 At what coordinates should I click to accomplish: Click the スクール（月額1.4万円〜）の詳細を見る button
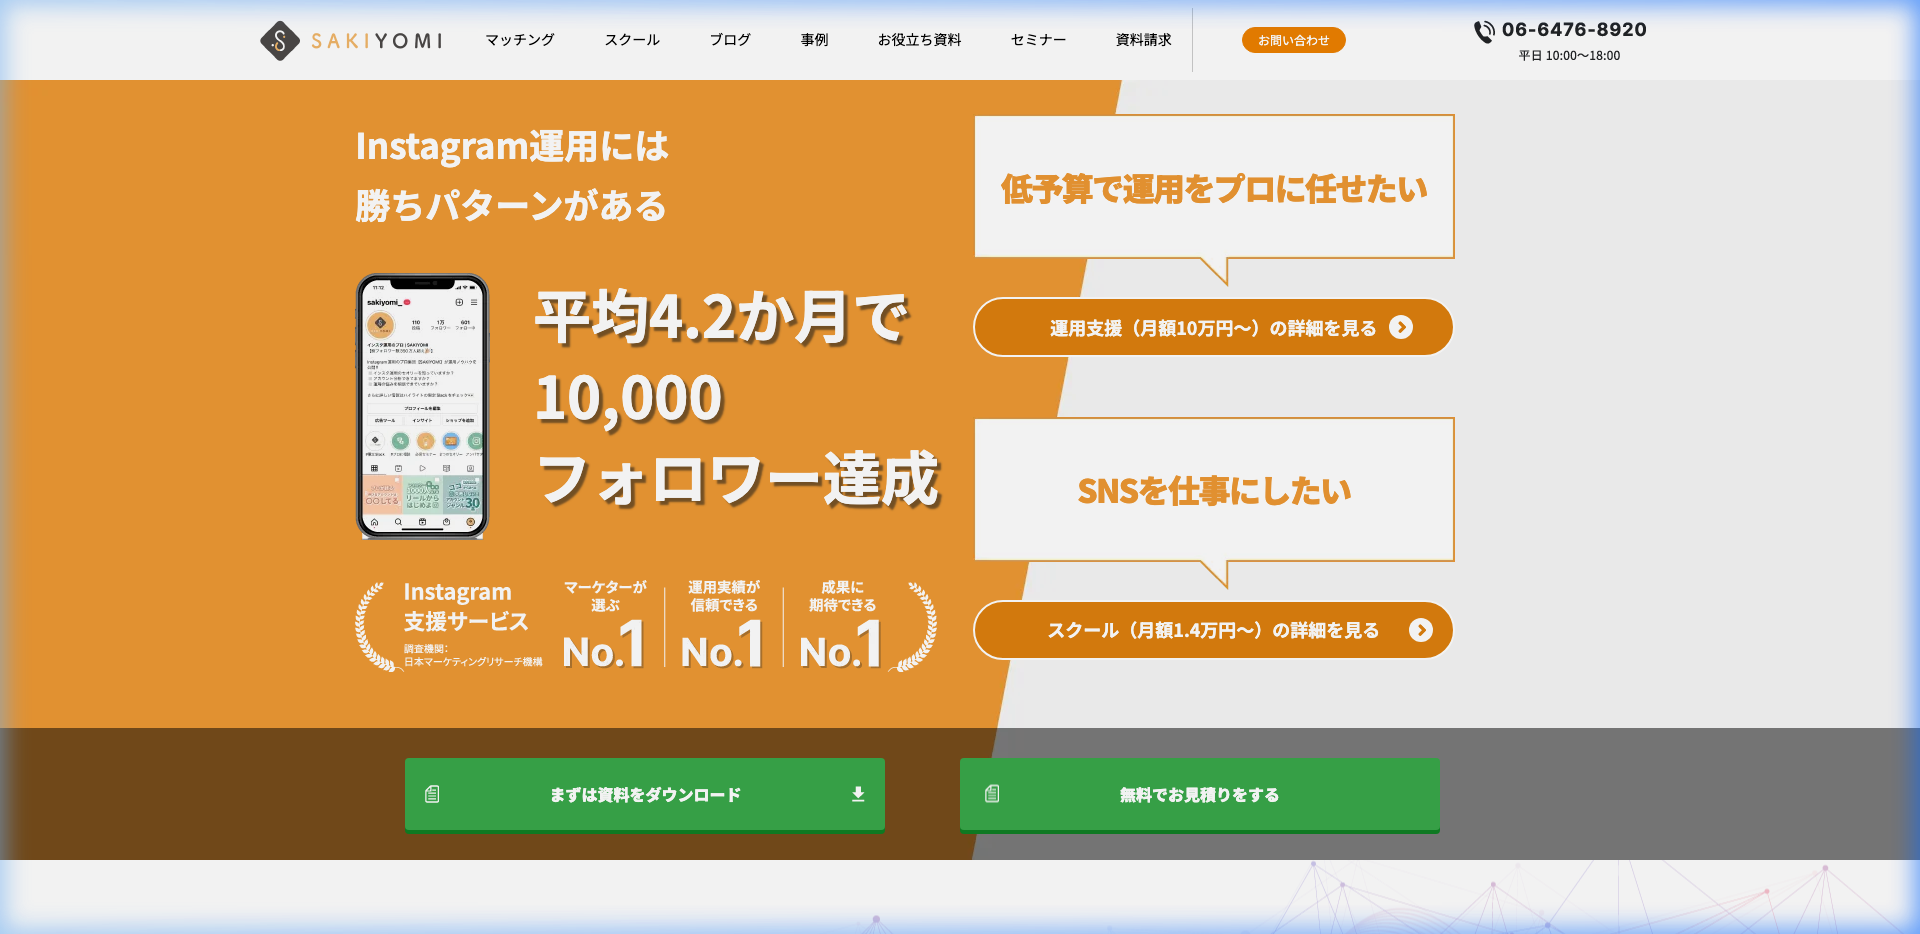pyautogui.click(x=1213, y=630)
